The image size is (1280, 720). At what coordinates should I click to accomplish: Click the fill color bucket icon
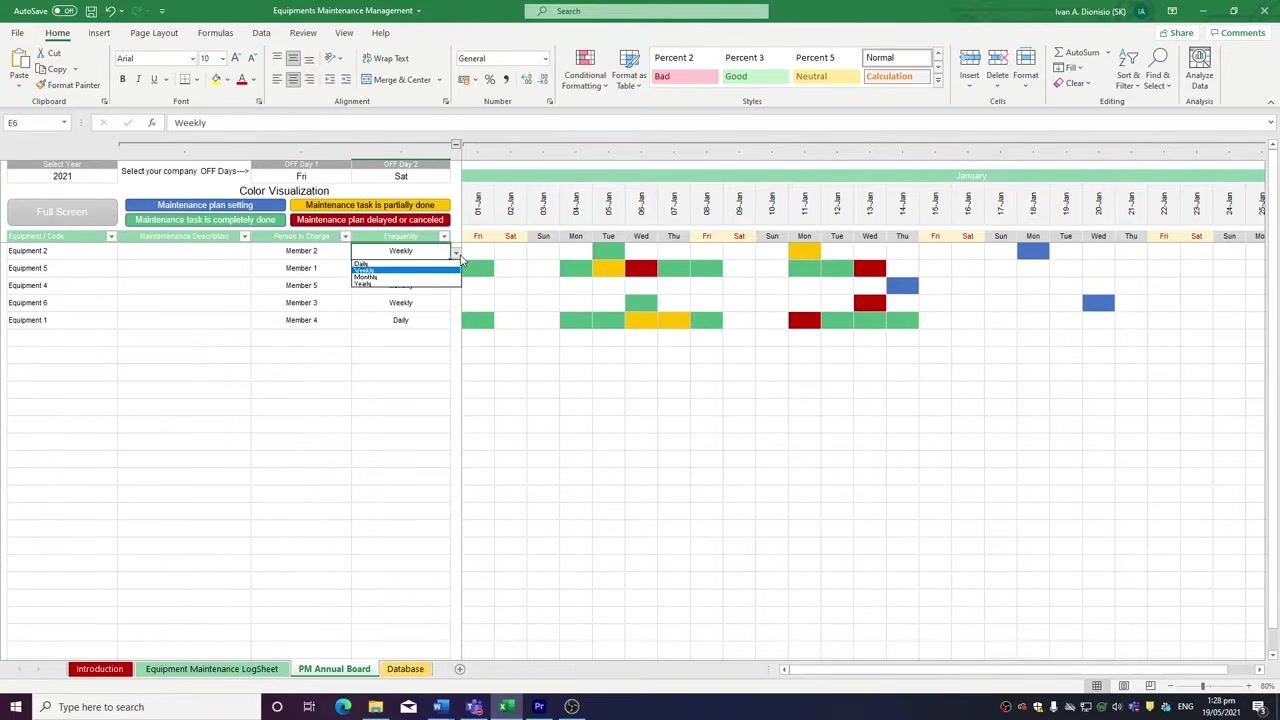click(x=216, y=80)
